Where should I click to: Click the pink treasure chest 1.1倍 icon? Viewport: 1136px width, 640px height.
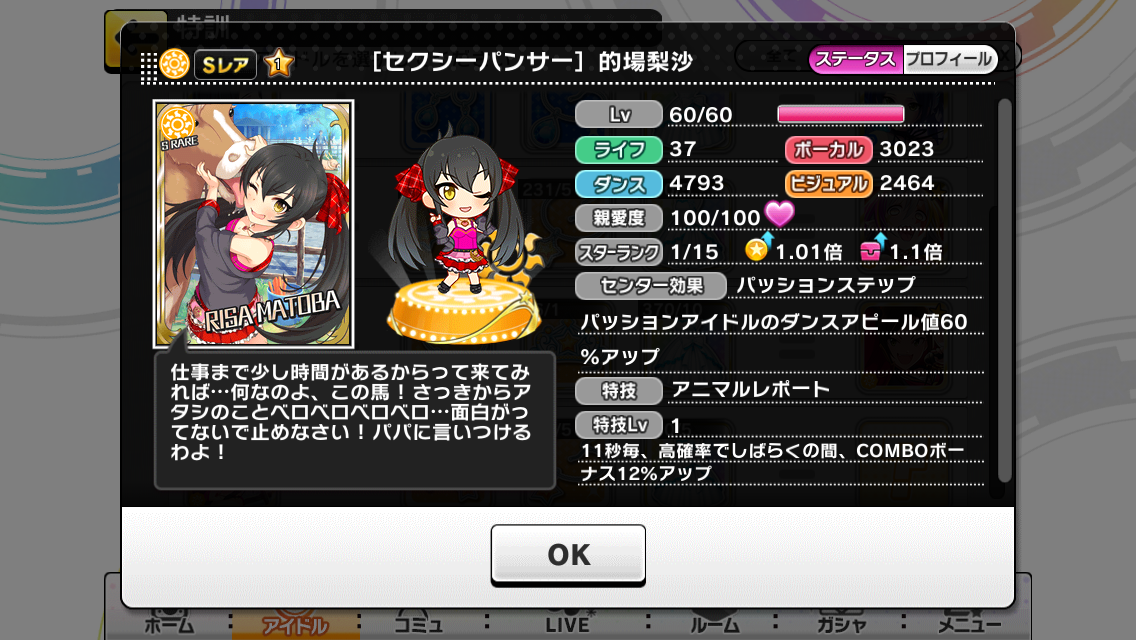[x=873, y=249]
